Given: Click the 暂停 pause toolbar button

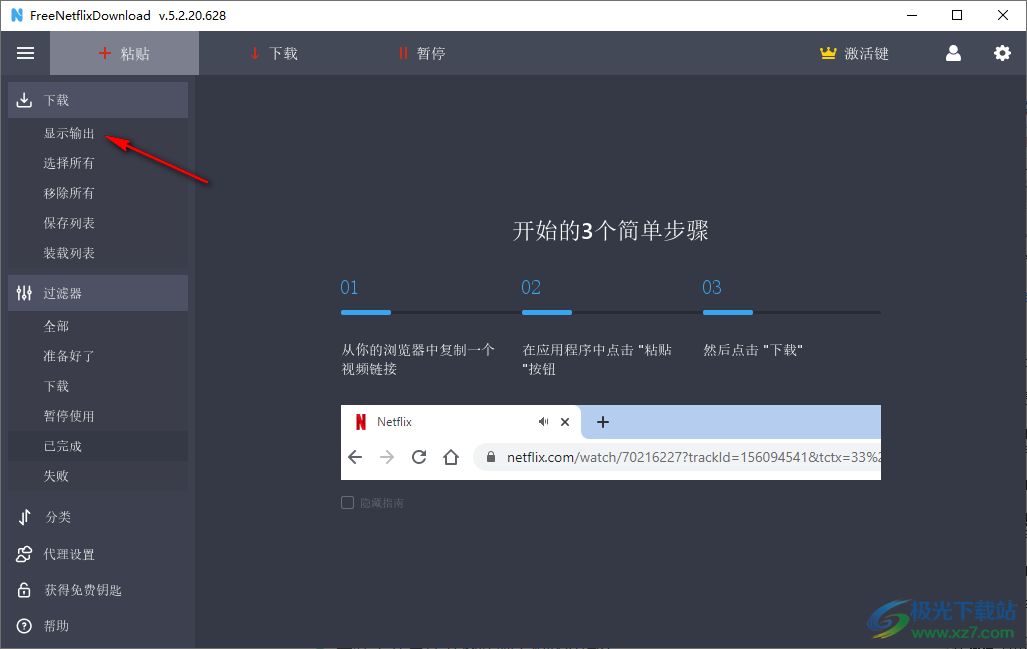Looking at the screenshot, I should click(422, 53).
